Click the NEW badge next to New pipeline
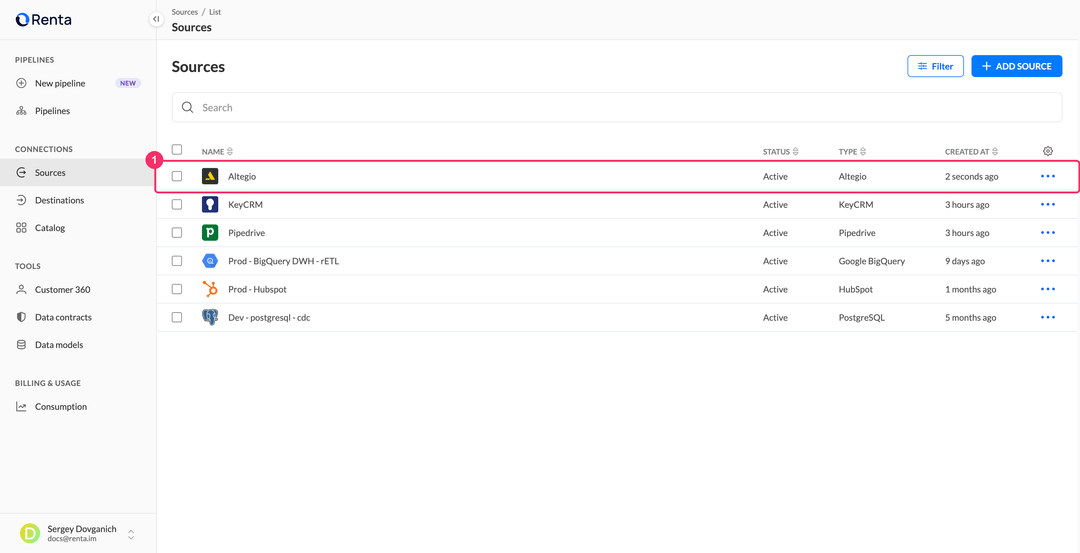This screenshot has height=553, width=1080. (128, 83)
